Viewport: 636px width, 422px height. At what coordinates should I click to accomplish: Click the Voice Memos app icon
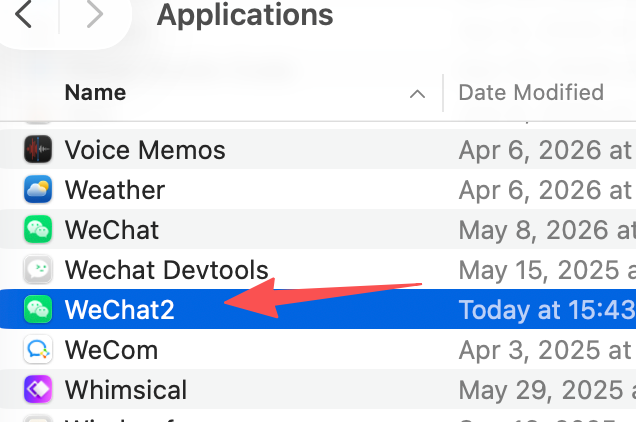(x=38, y=149)
